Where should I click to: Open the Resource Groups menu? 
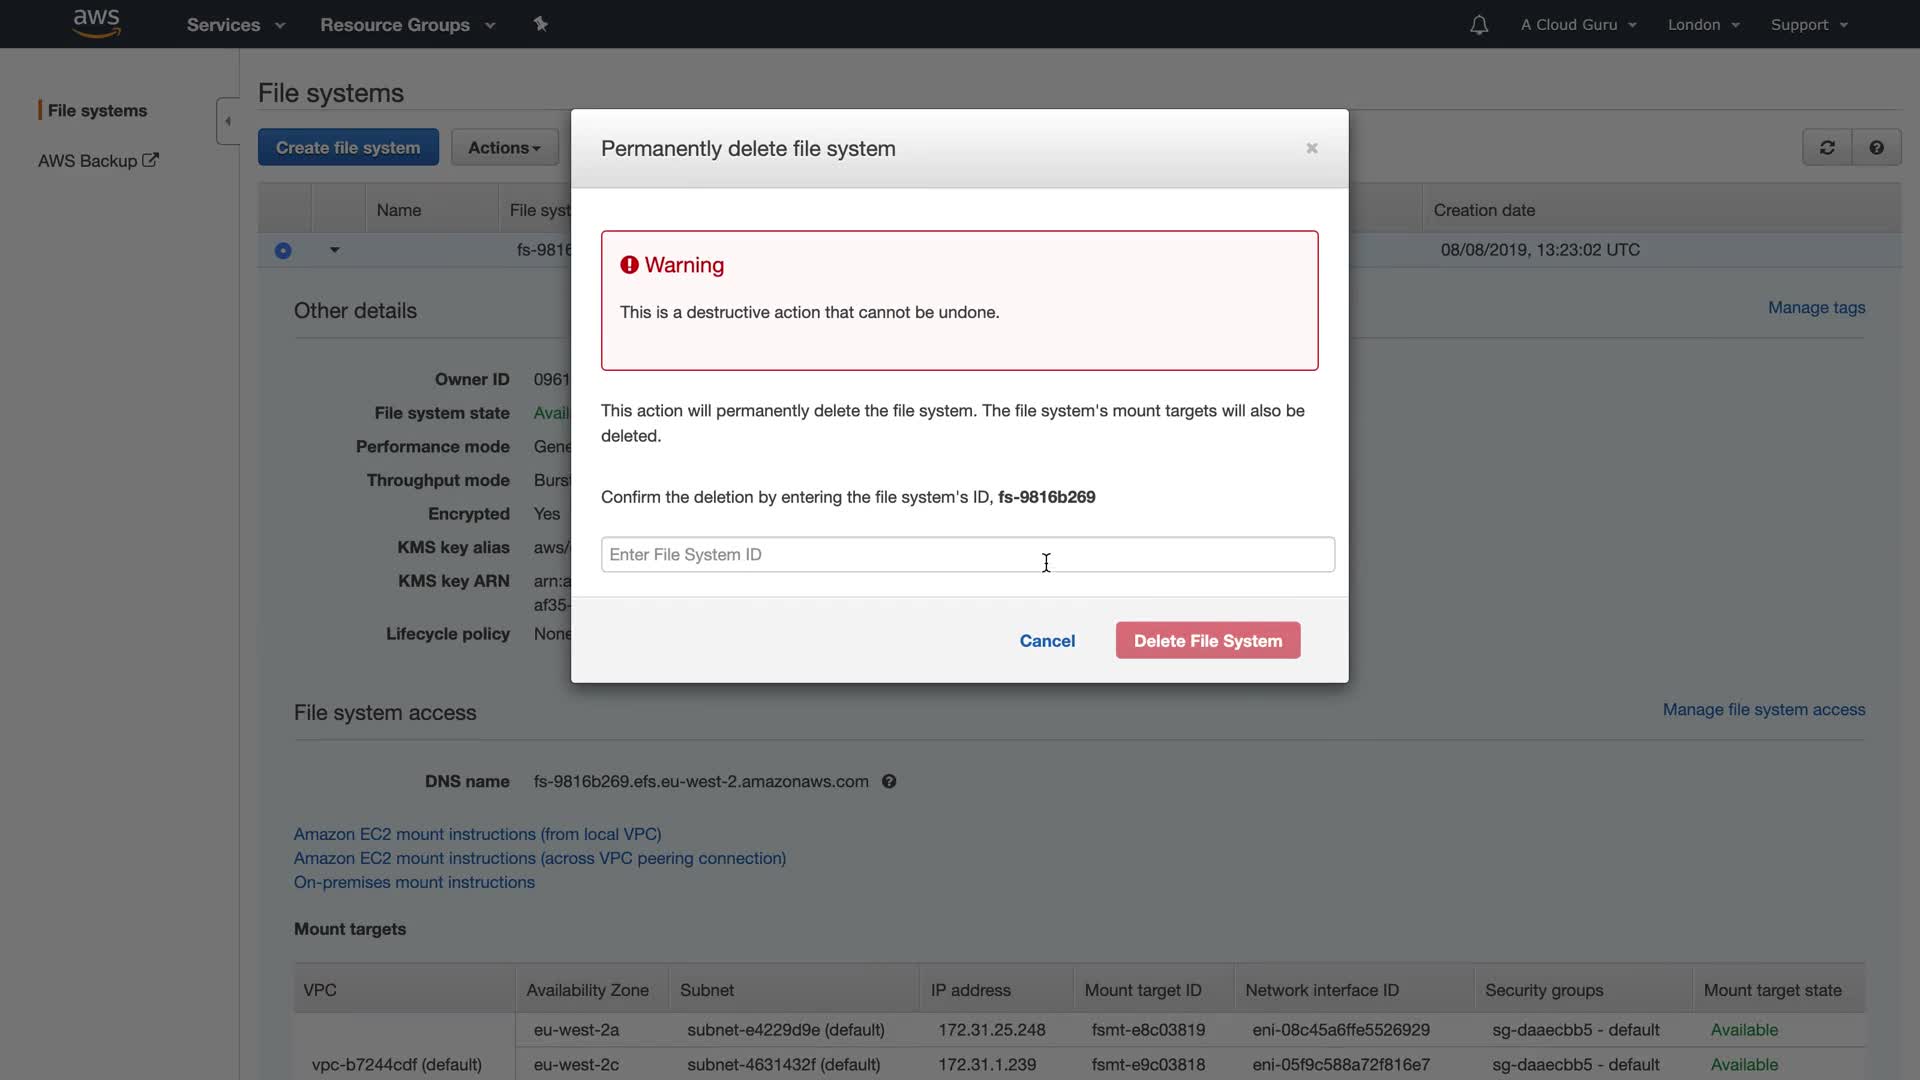click(407, 25)
